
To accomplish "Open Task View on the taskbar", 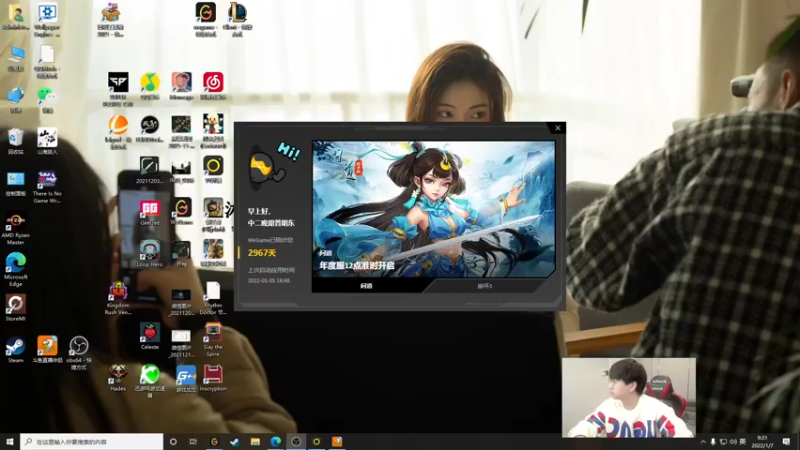I will 193,441.
